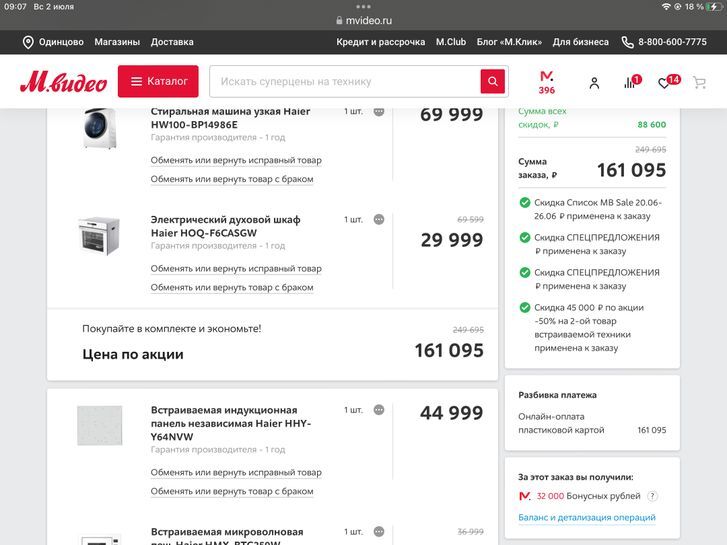Click the Haier oven thumbnail
727x545 pixels.
click(99, 236)
